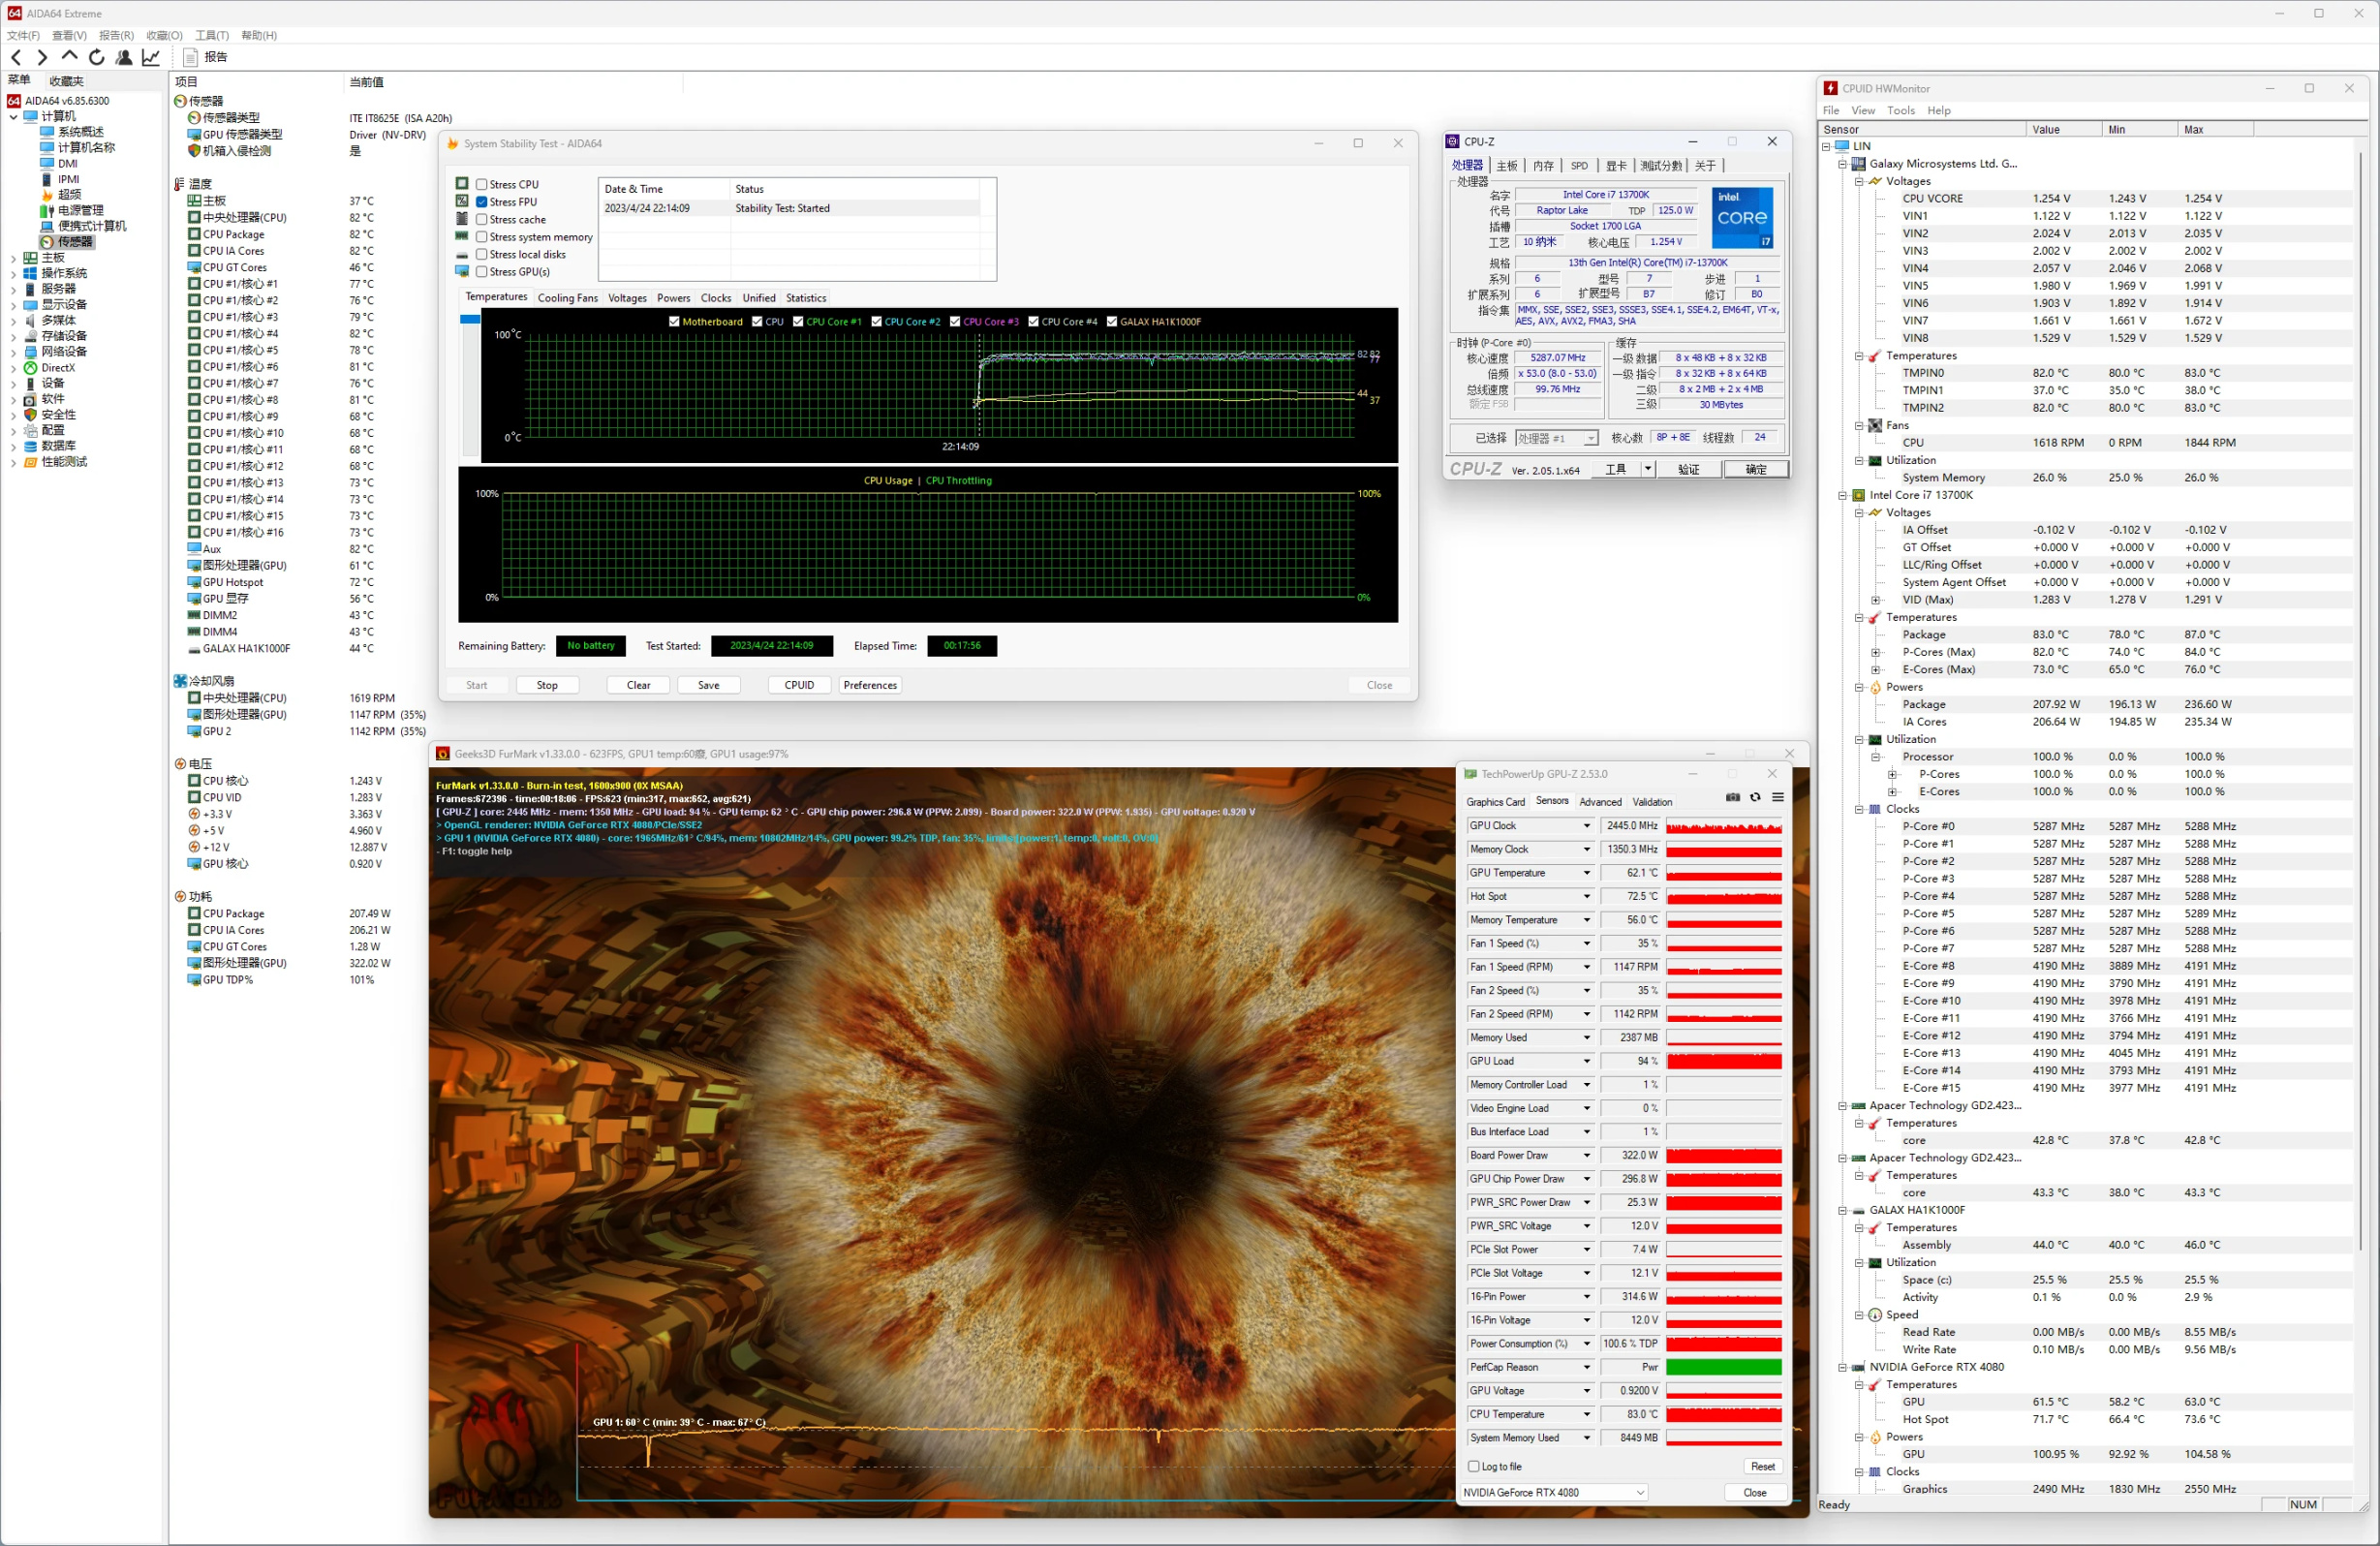Click the Preferences button

[869, 686]
